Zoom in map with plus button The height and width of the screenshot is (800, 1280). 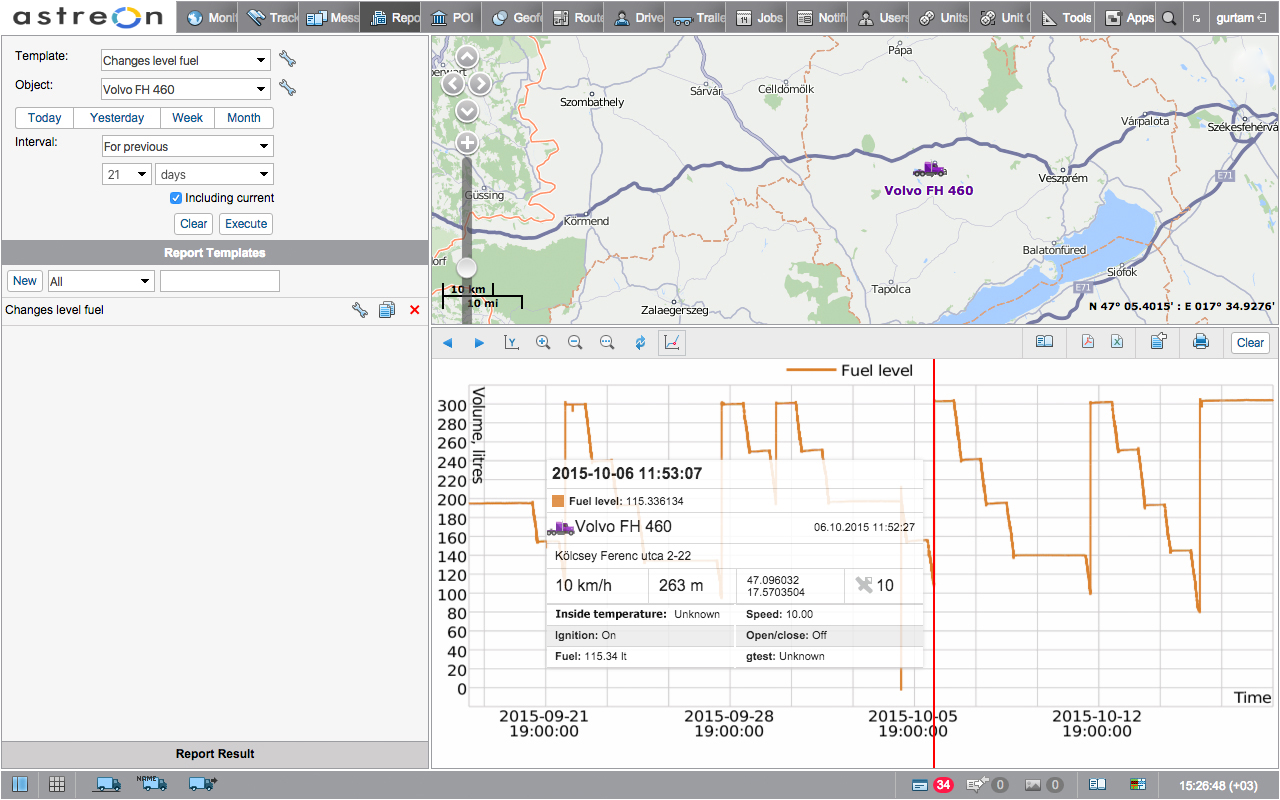pyautogui.click(x=467, y=143)
